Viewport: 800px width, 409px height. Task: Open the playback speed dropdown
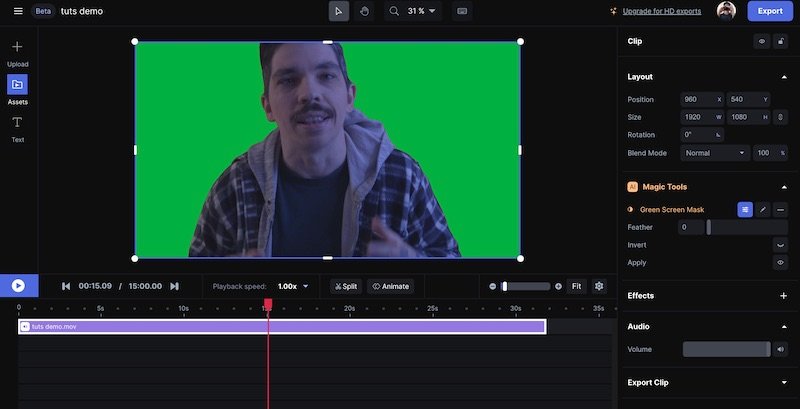coord(293,286)
